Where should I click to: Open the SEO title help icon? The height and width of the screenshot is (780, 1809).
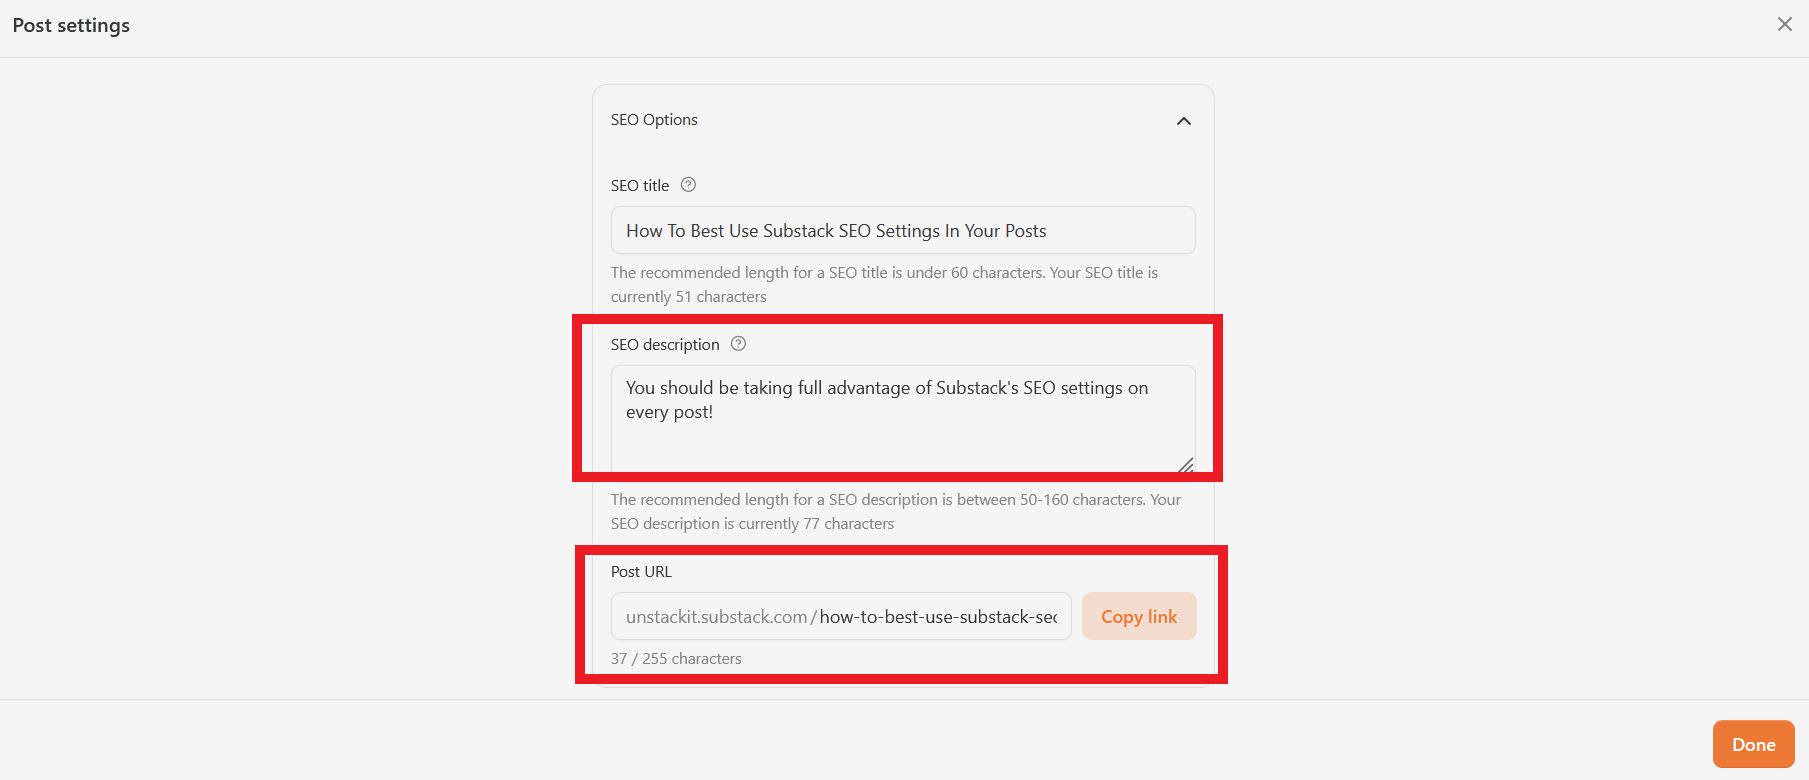pos(688,185)
